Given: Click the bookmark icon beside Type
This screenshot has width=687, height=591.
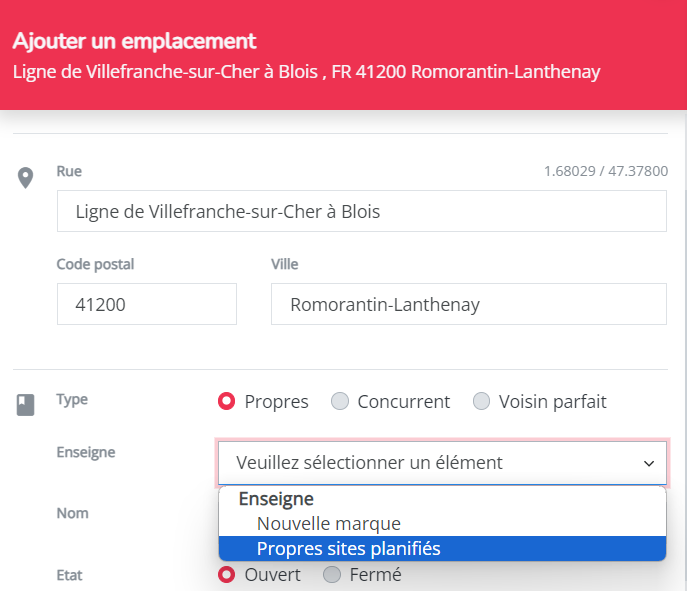Looking at the screenshot, I should pos(25,405).
